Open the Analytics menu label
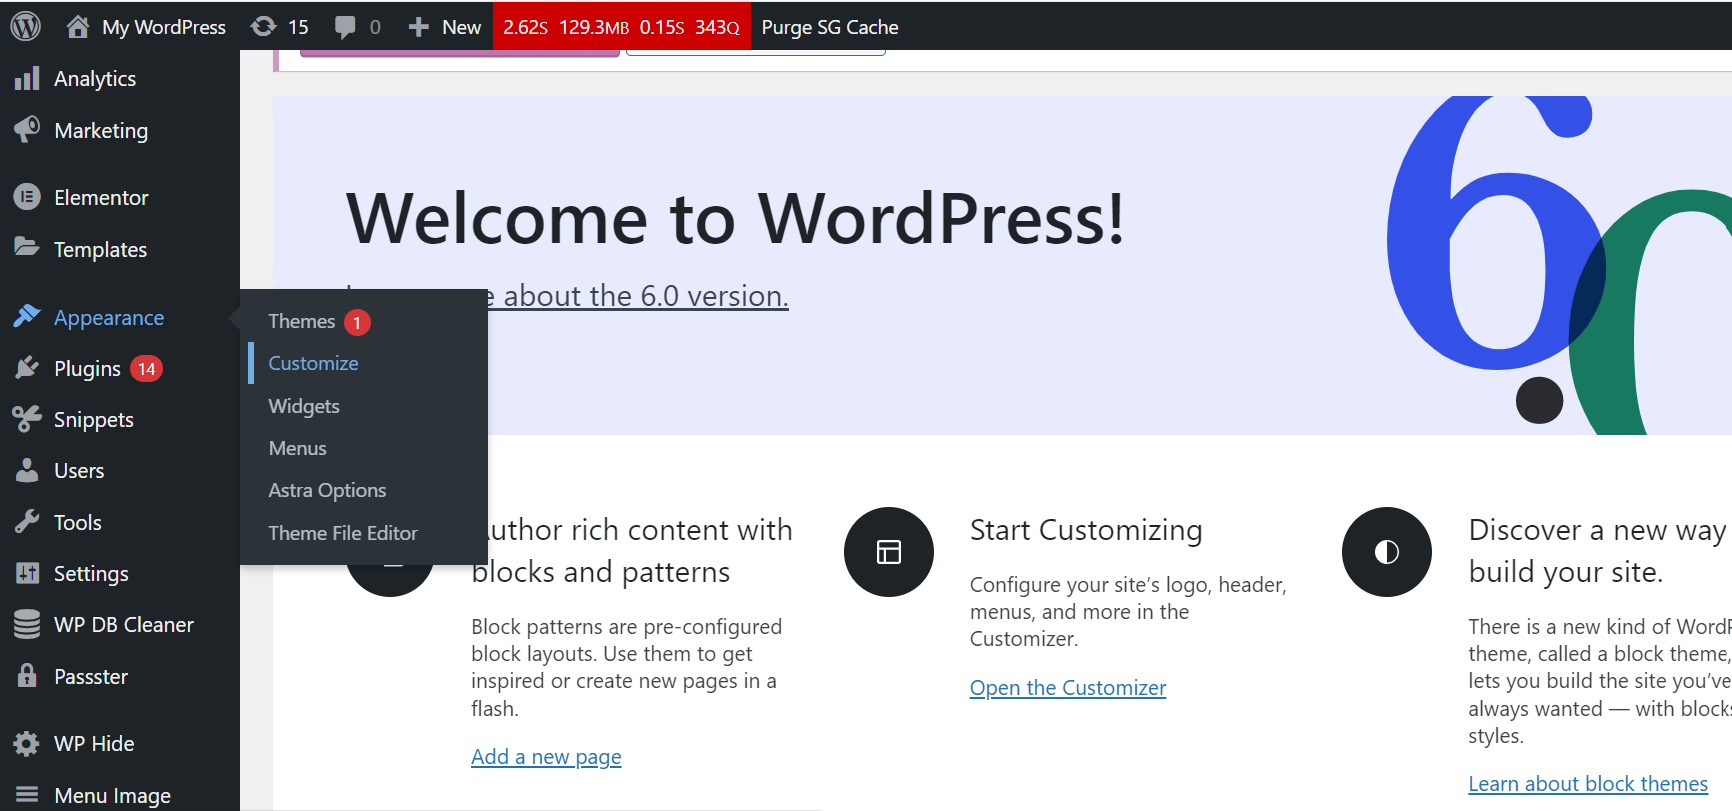 point(95,78)
